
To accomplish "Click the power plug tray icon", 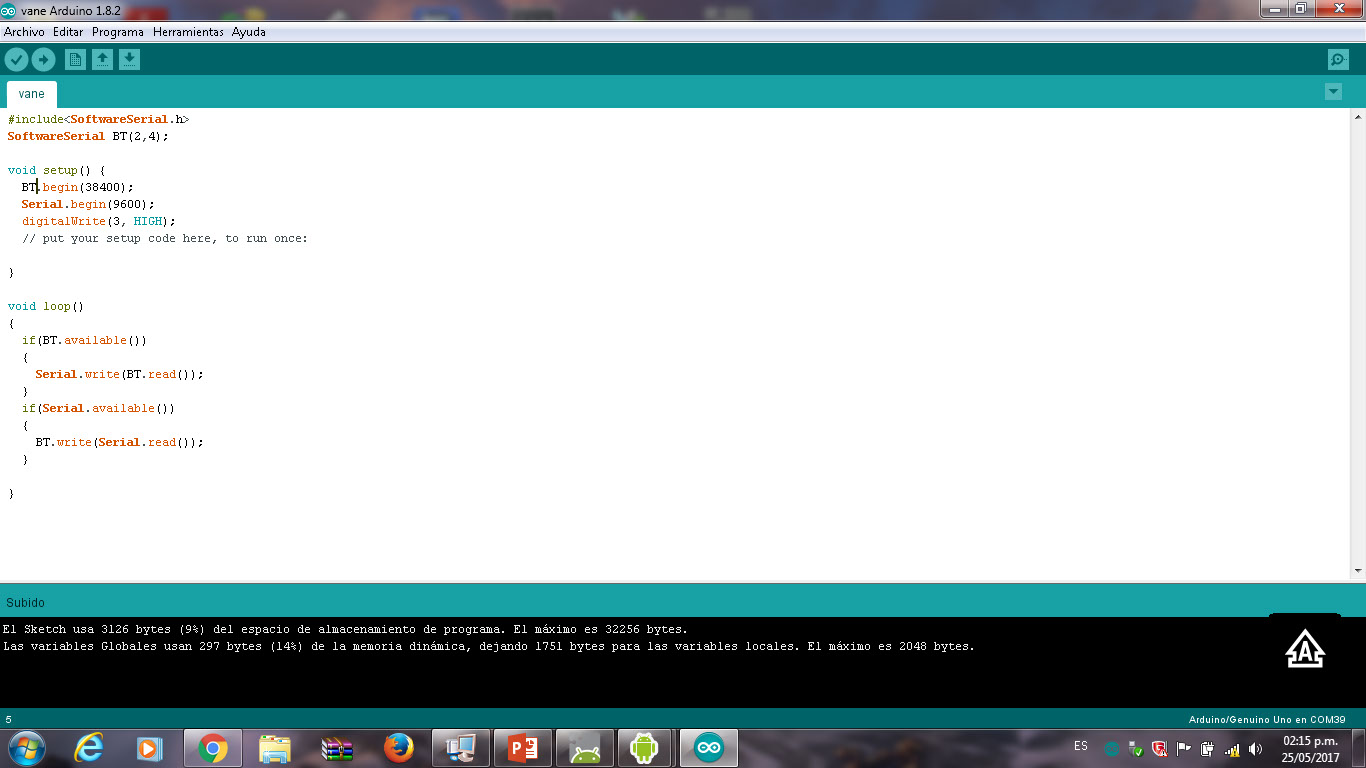I will pos(1208,749).
